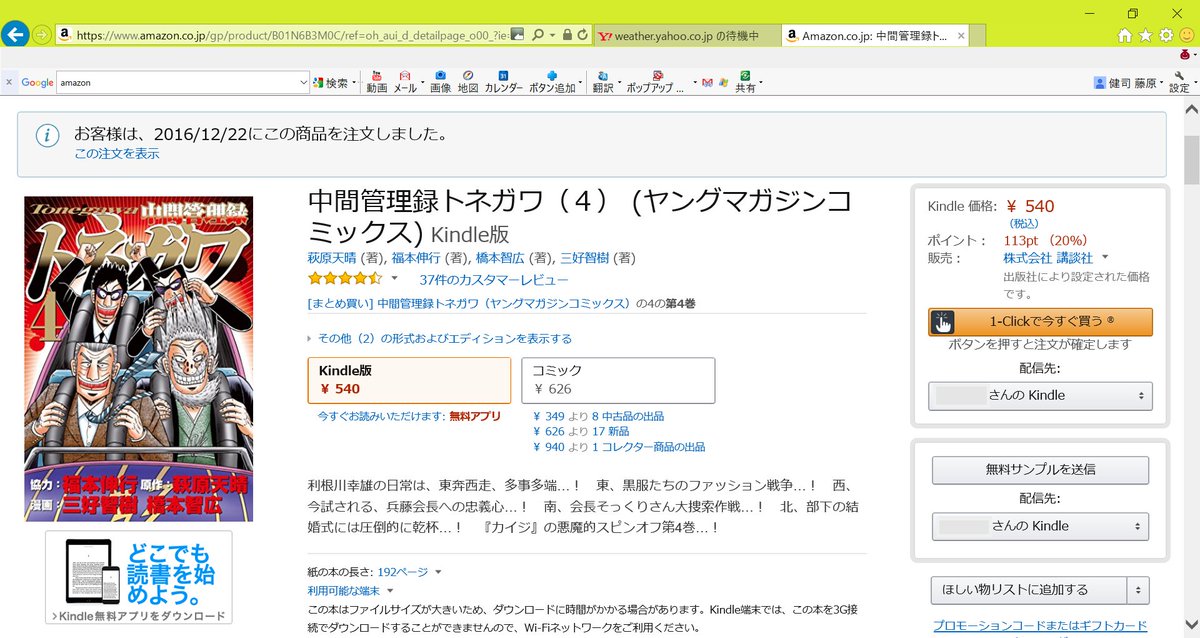The height and width of the screenshot is (638, 1200).
Task: Open the この注文を表示 link
Action: tap(116, 154)
